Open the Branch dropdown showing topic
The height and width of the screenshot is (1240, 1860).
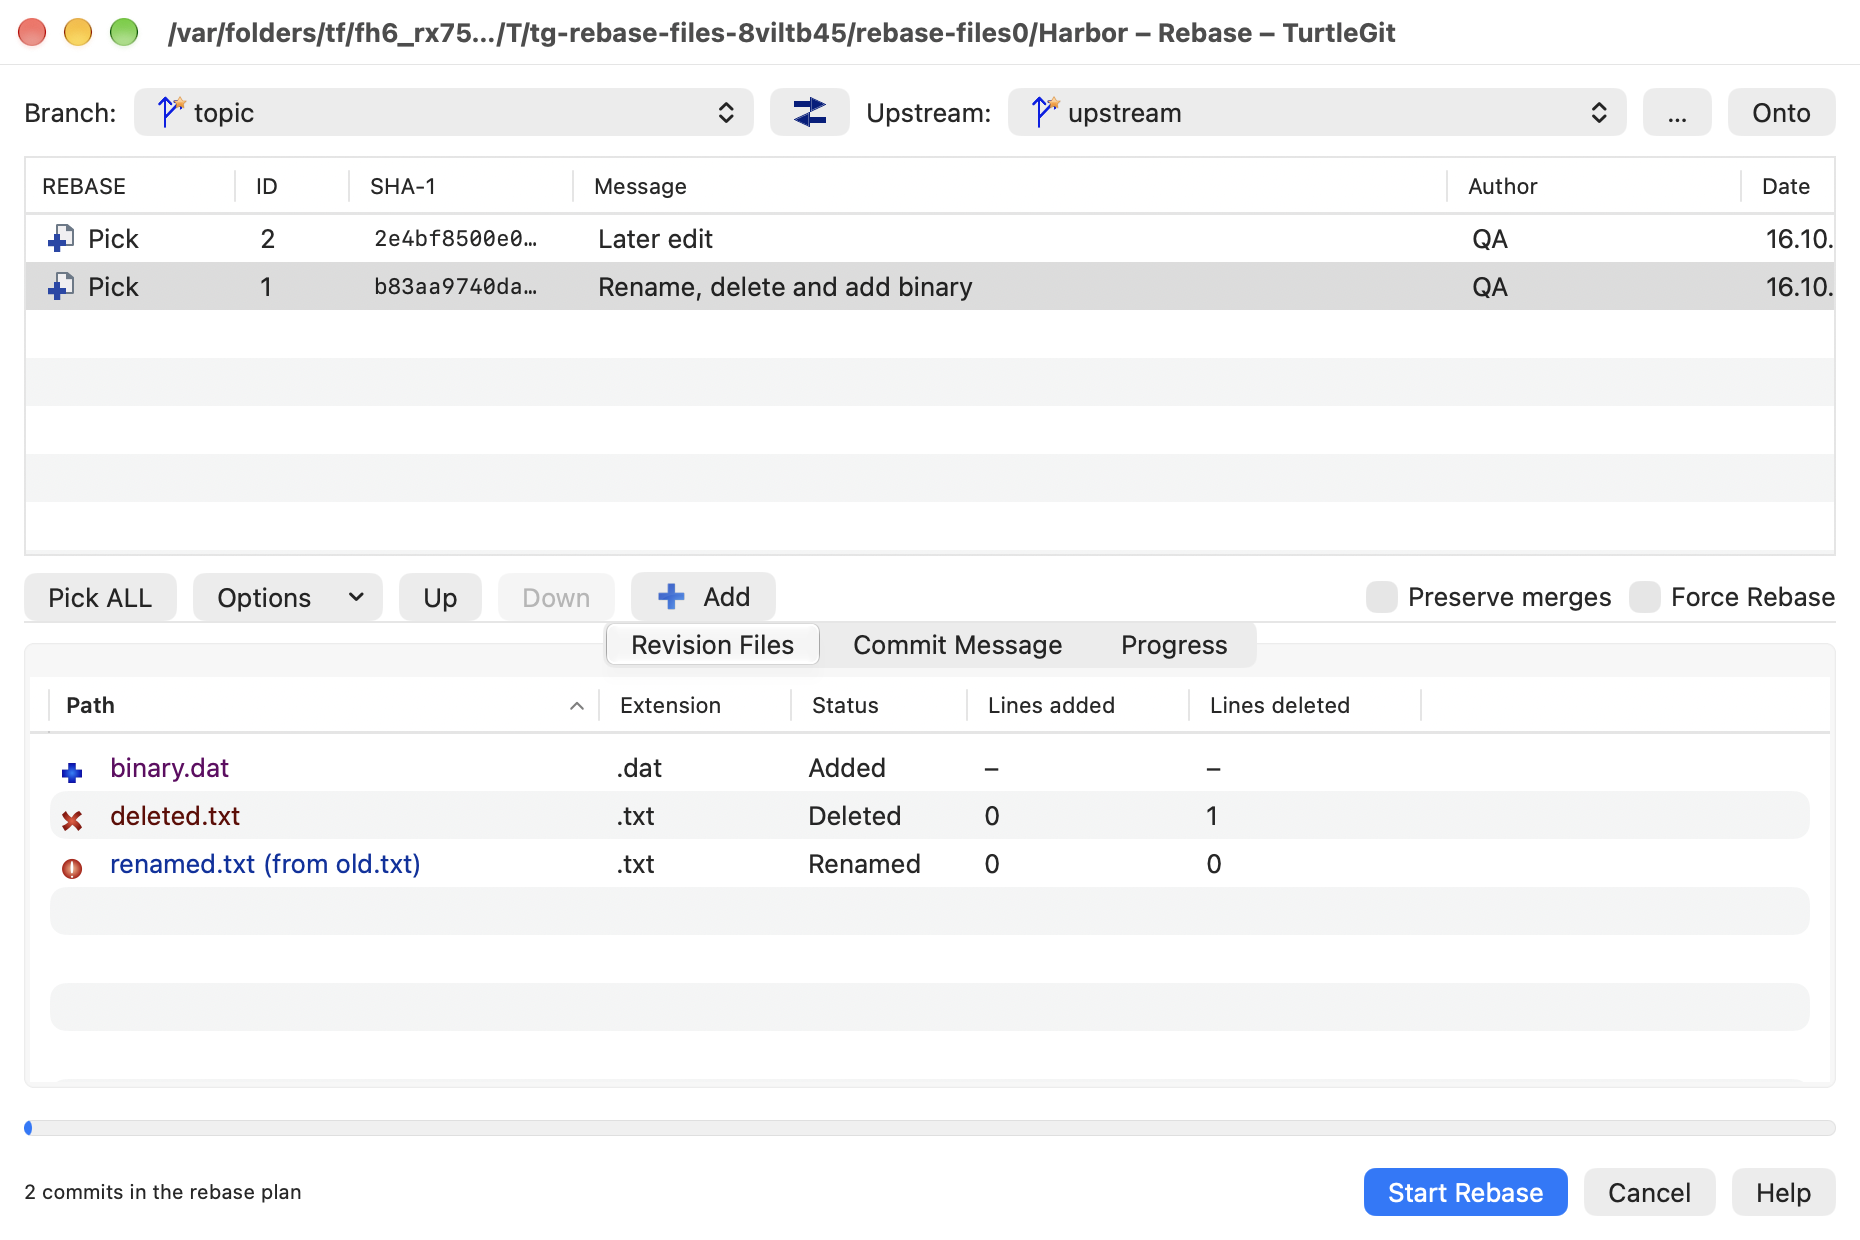coord(444,112)
